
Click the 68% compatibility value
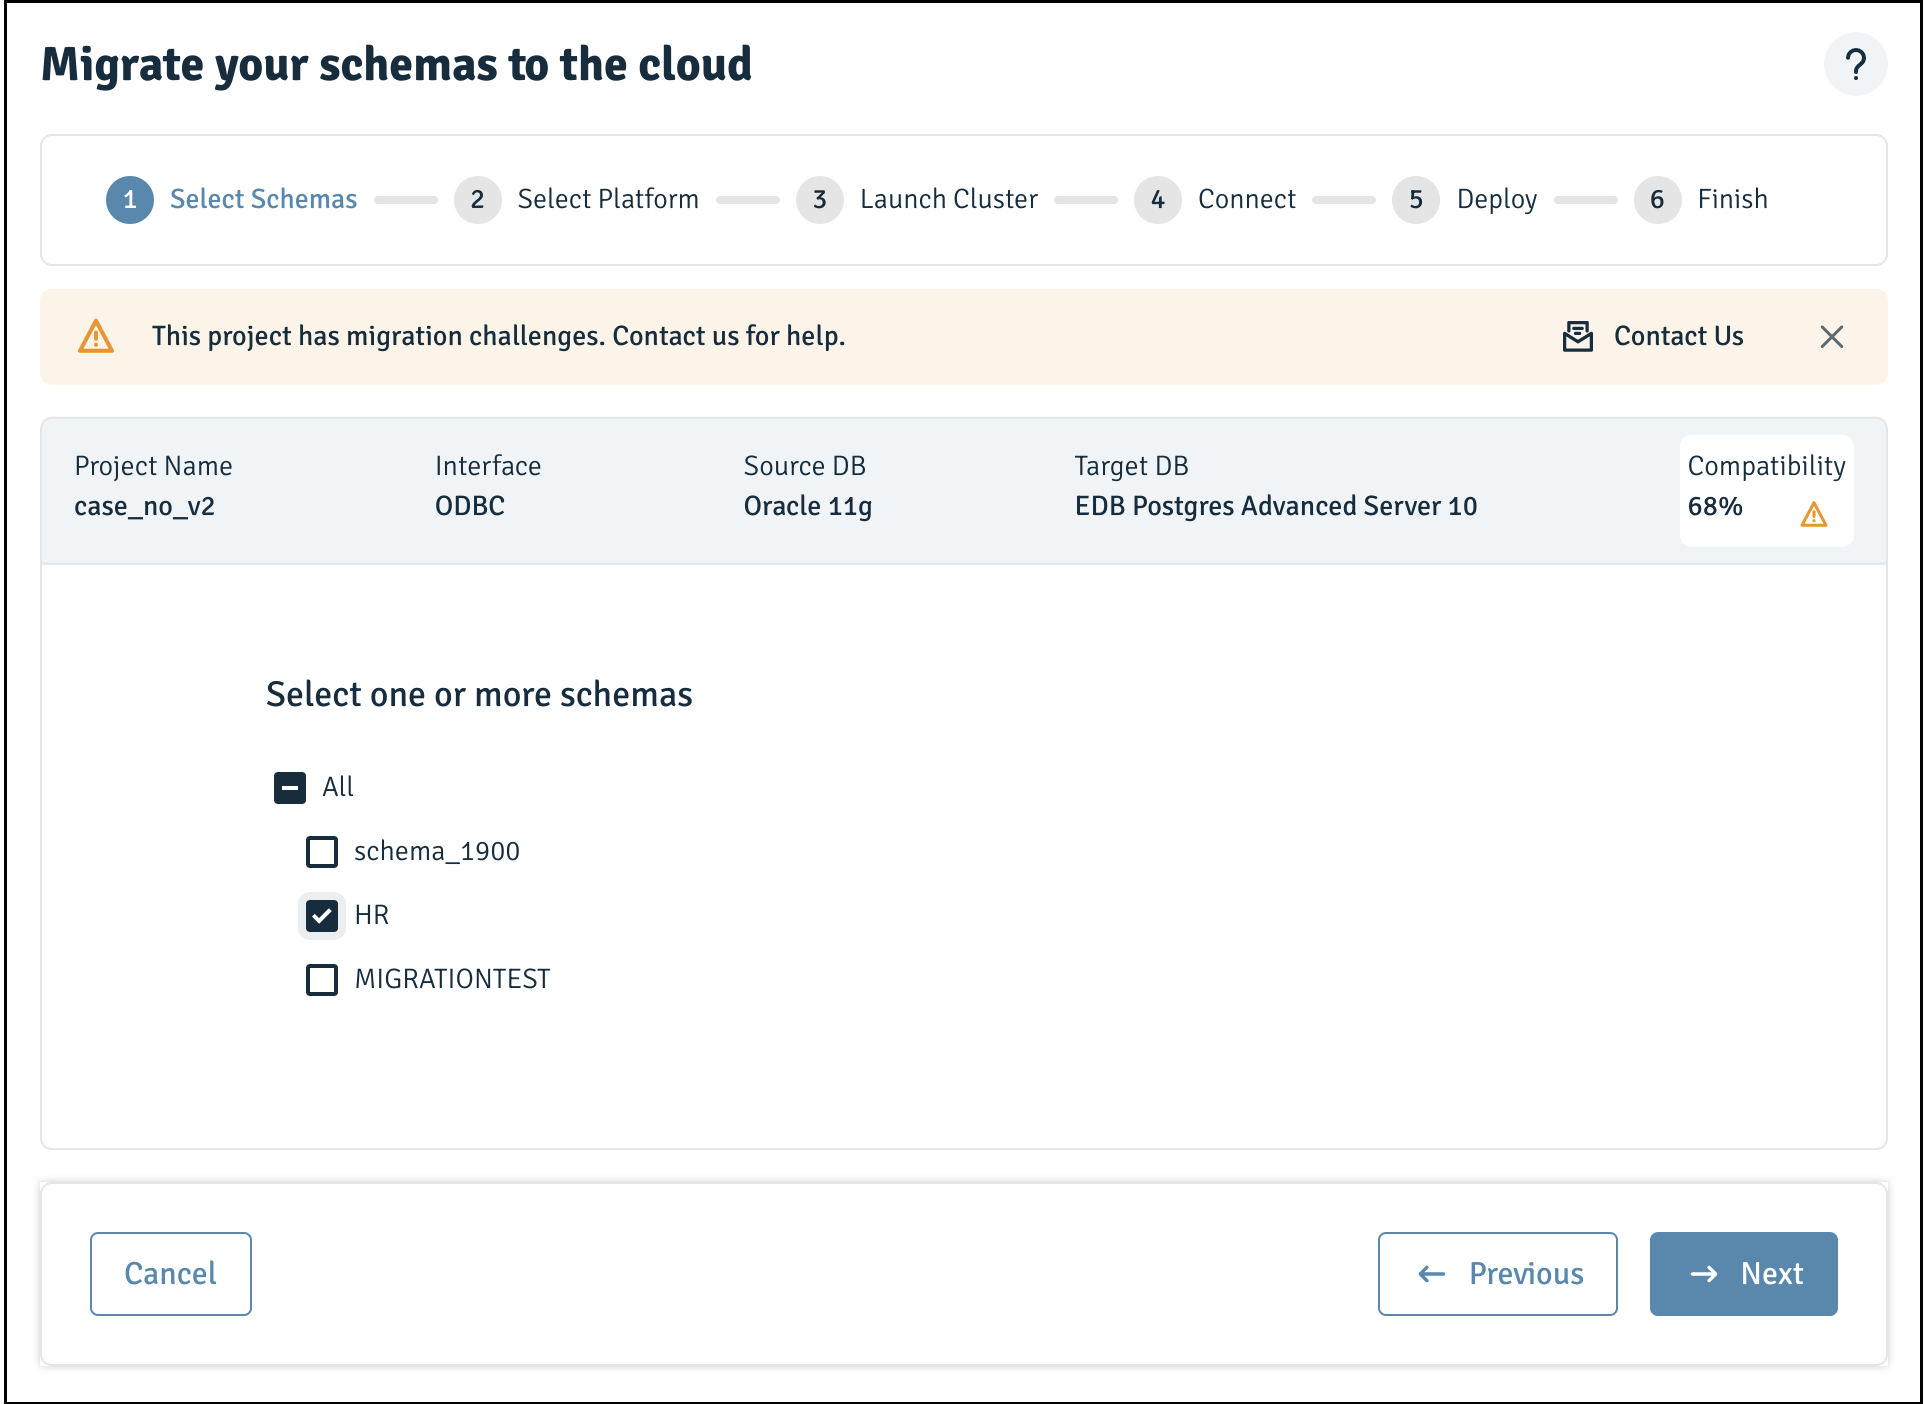tap(1715, 506)
